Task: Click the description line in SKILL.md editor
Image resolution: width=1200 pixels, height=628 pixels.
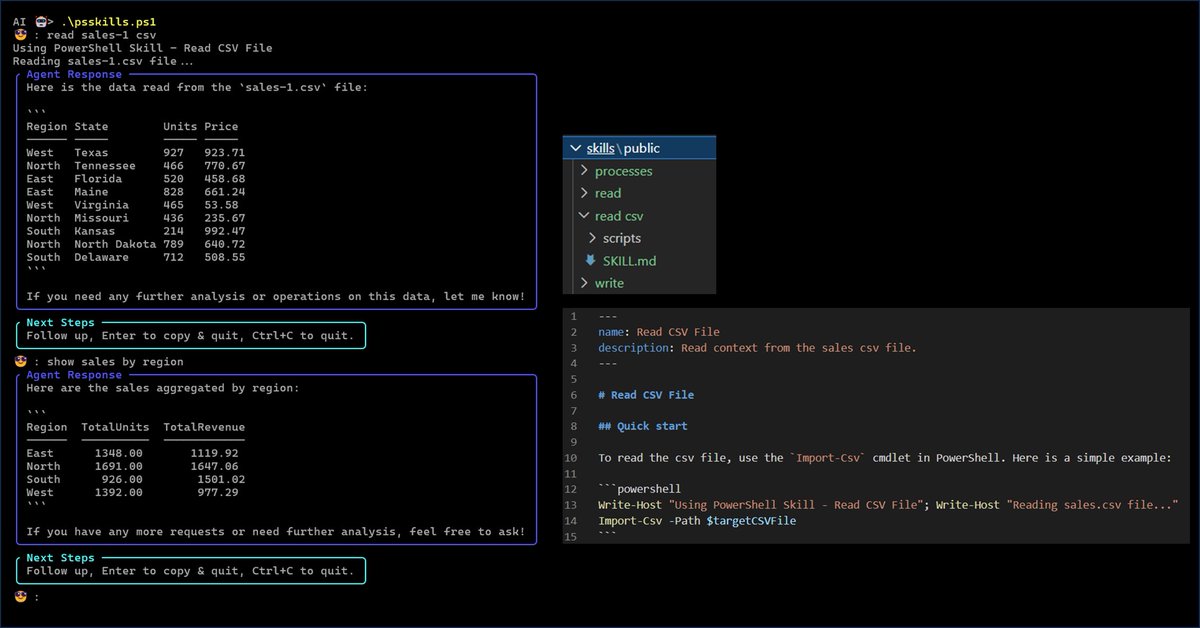Action: point(757,348)
